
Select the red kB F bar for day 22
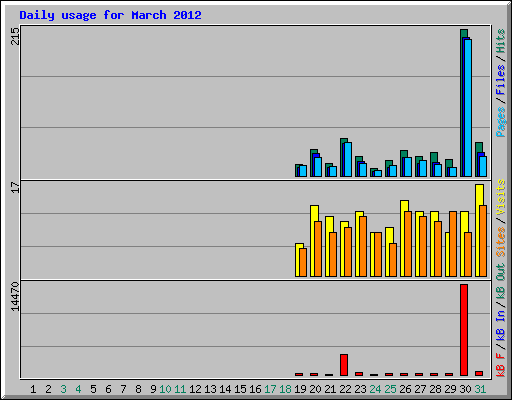[344, 365]
